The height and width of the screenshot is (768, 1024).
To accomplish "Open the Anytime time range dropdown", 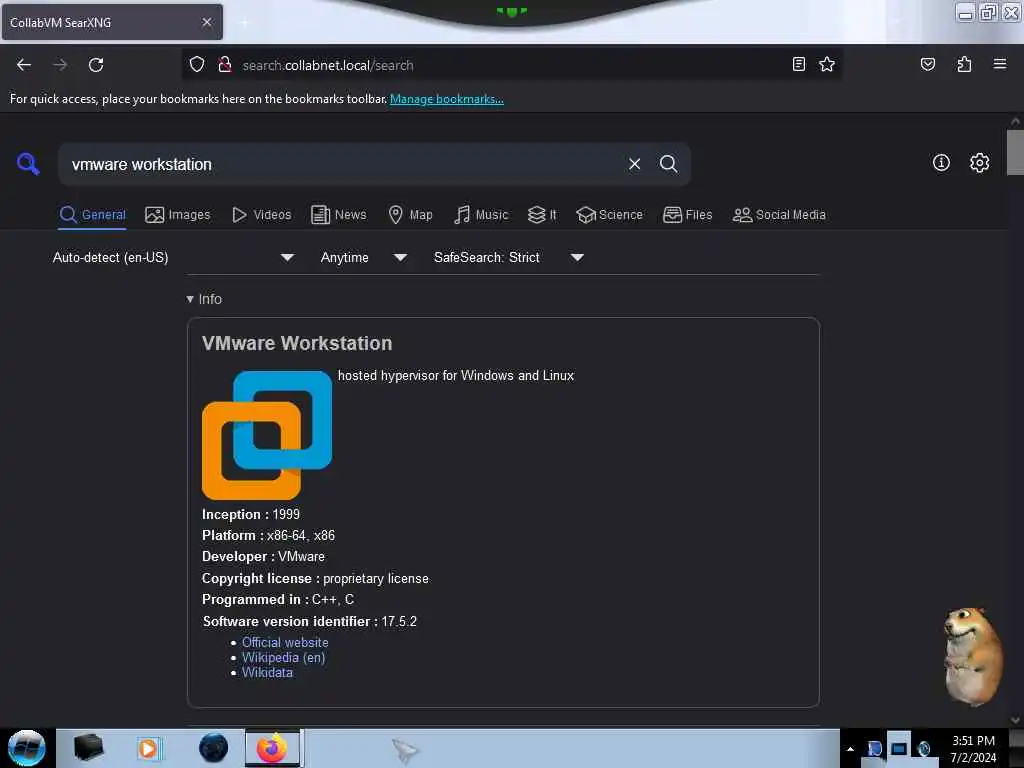I will (x=364, y=257).
